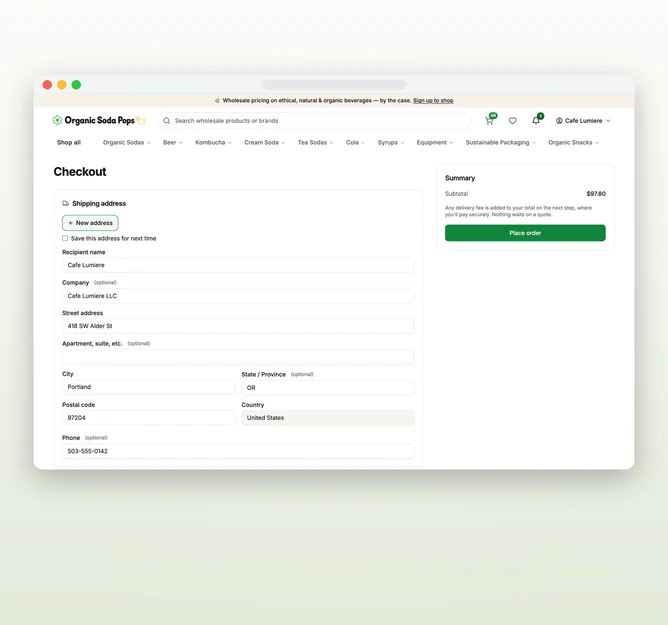
Task: Edit the Street address field
Action: tap(238, 326)
